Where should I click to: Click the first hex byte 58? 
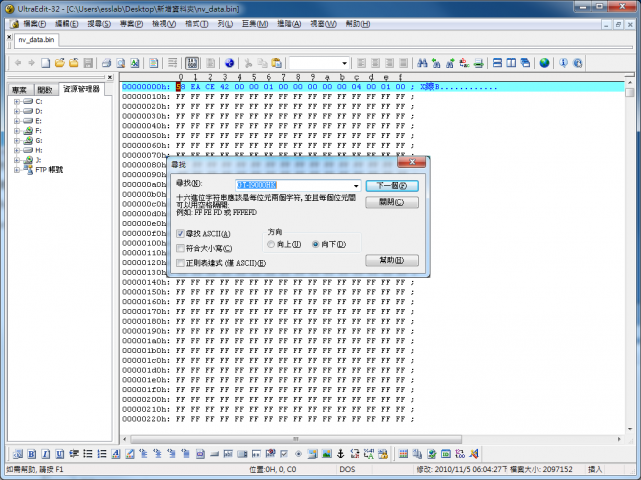(181, 87)
